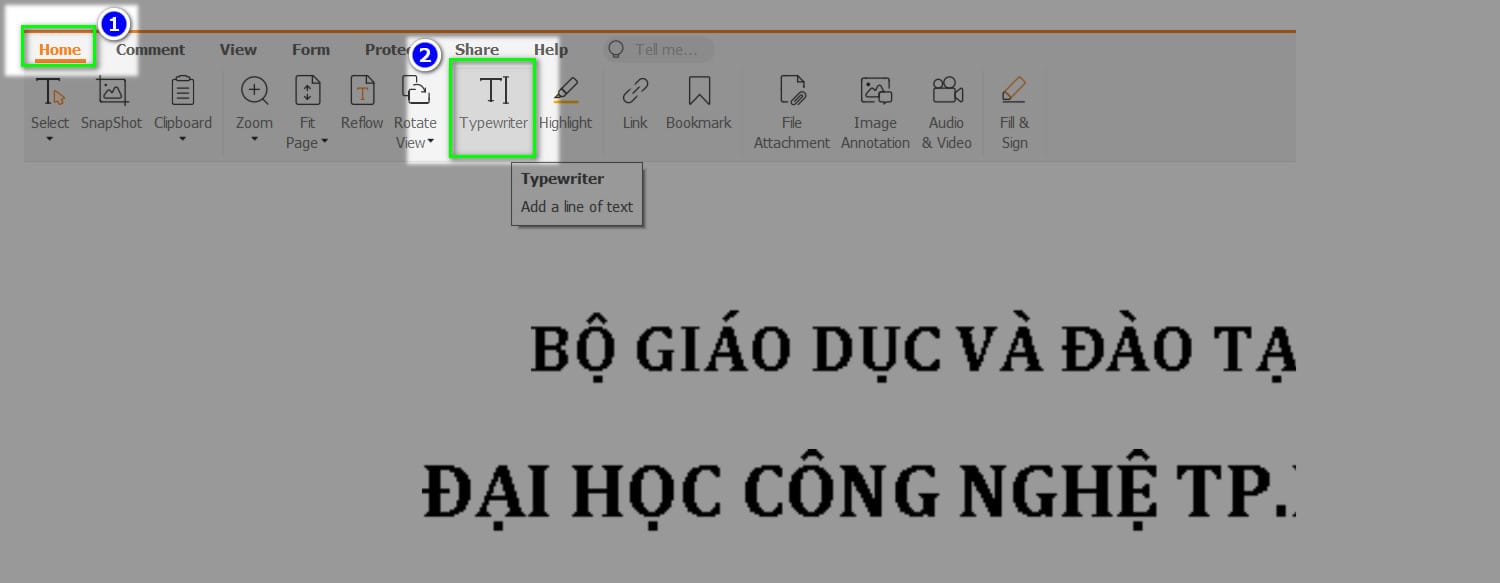Choose the Fit Page icon
Screen dimensions: 1500x583
(x=308, y=91)
